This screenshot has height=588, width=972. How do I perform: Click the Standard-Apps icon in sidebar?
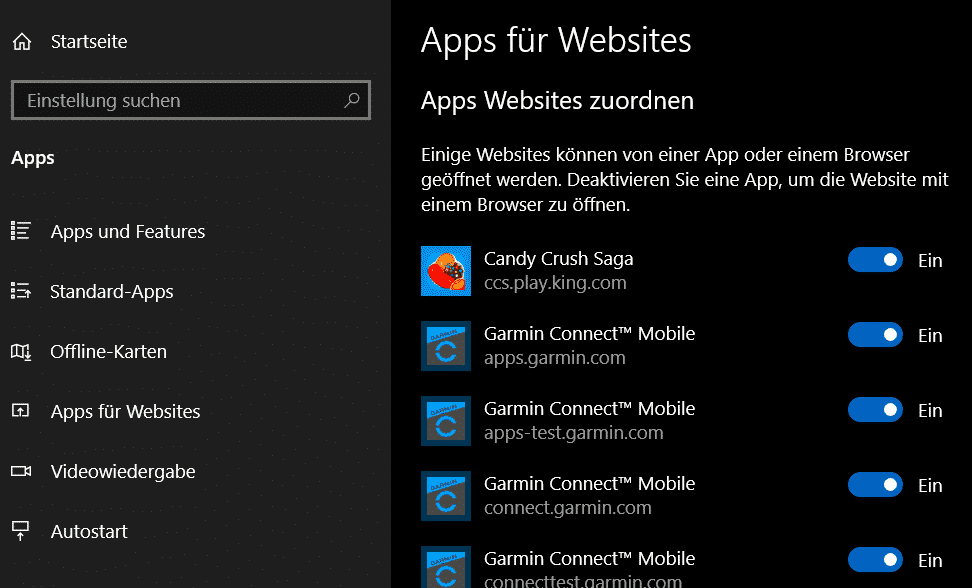[21, 292]
